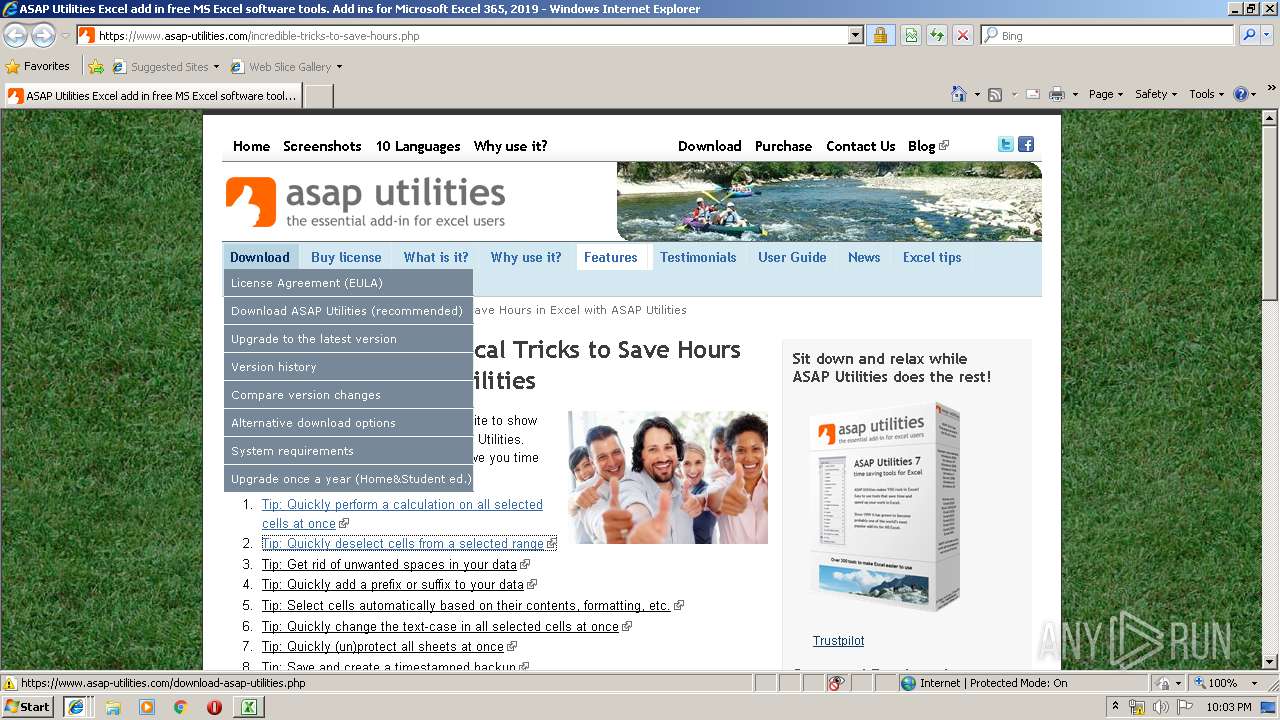1280x720 pixels.
Task: Select Download ASAP Utilities (recommended) item
Action: click(348, 311)
